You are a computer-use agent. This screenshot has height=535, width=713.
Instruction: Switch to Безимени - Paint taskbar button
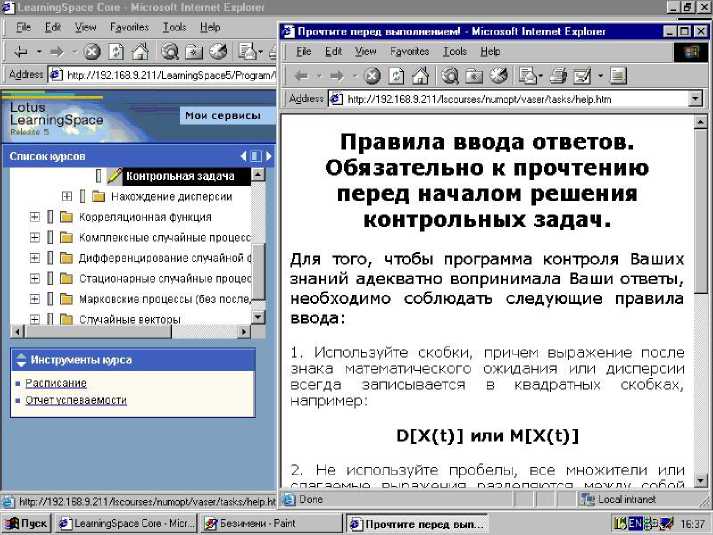coord(271,524)
